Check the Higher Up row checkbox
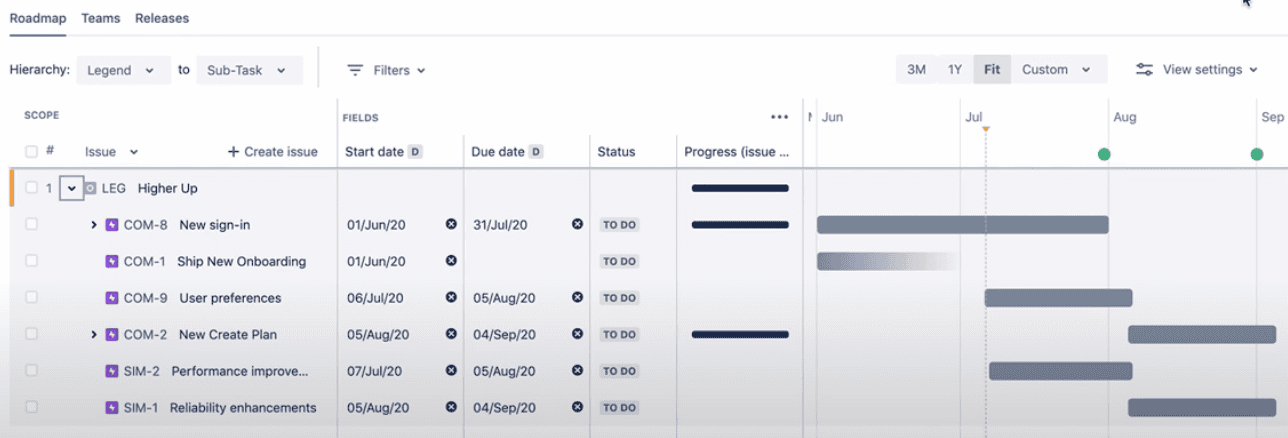This screenshot has width=1288, height=438. click(31, 188)
